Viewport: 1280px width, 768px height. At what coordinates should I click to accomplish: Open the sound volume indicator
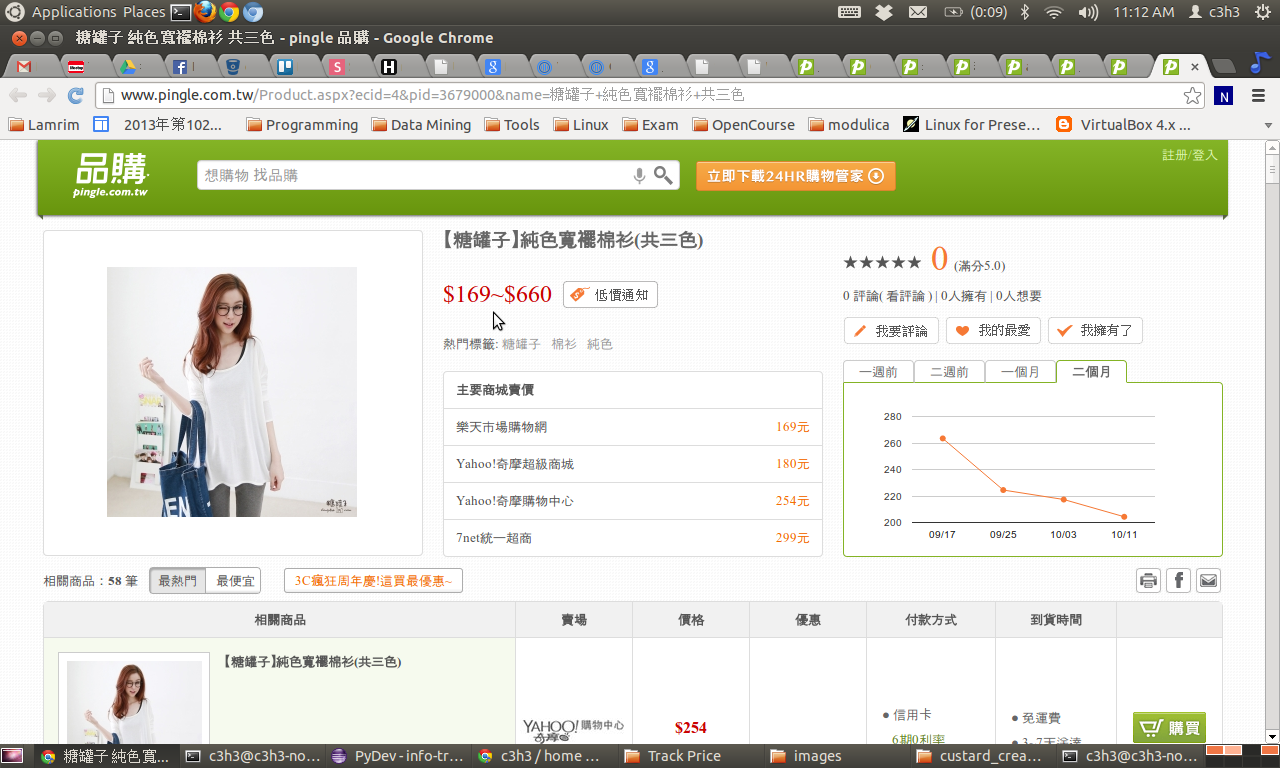(x=1088, y=12)
